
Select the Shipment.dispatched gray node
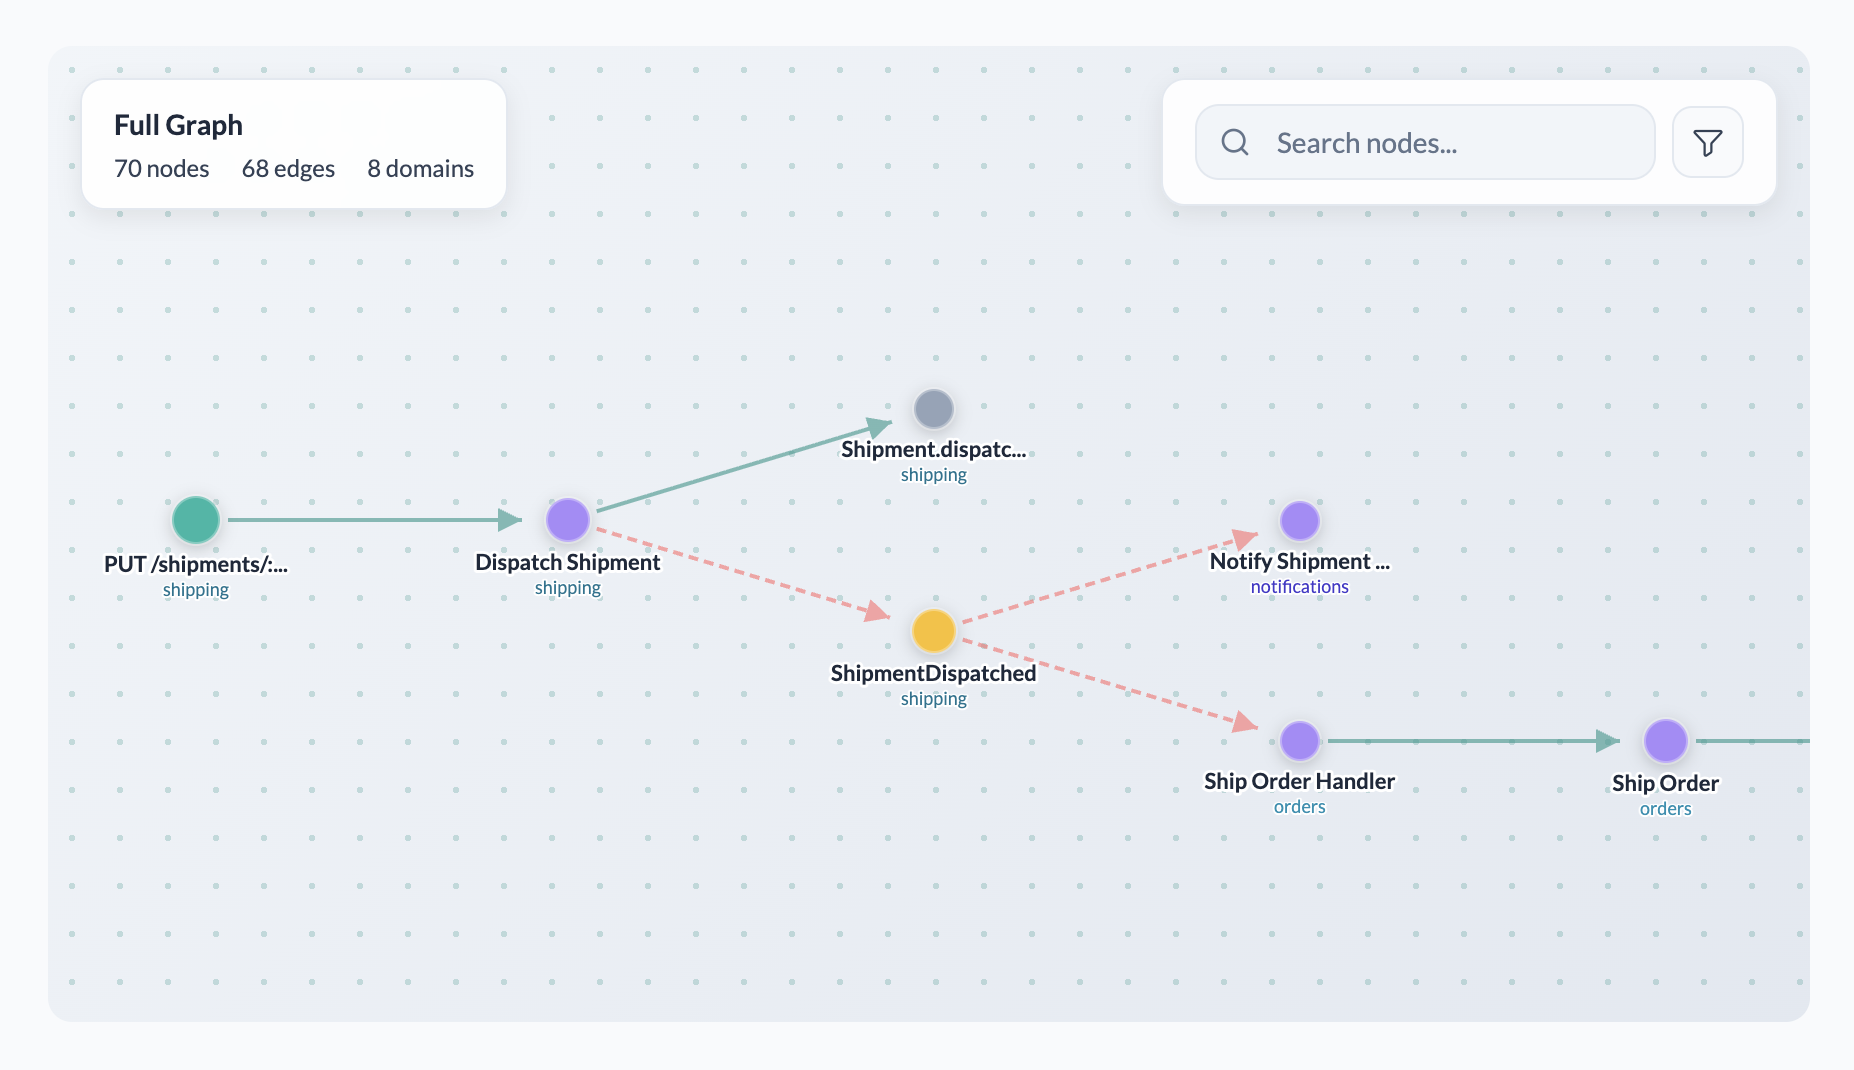tap(932, 408)
